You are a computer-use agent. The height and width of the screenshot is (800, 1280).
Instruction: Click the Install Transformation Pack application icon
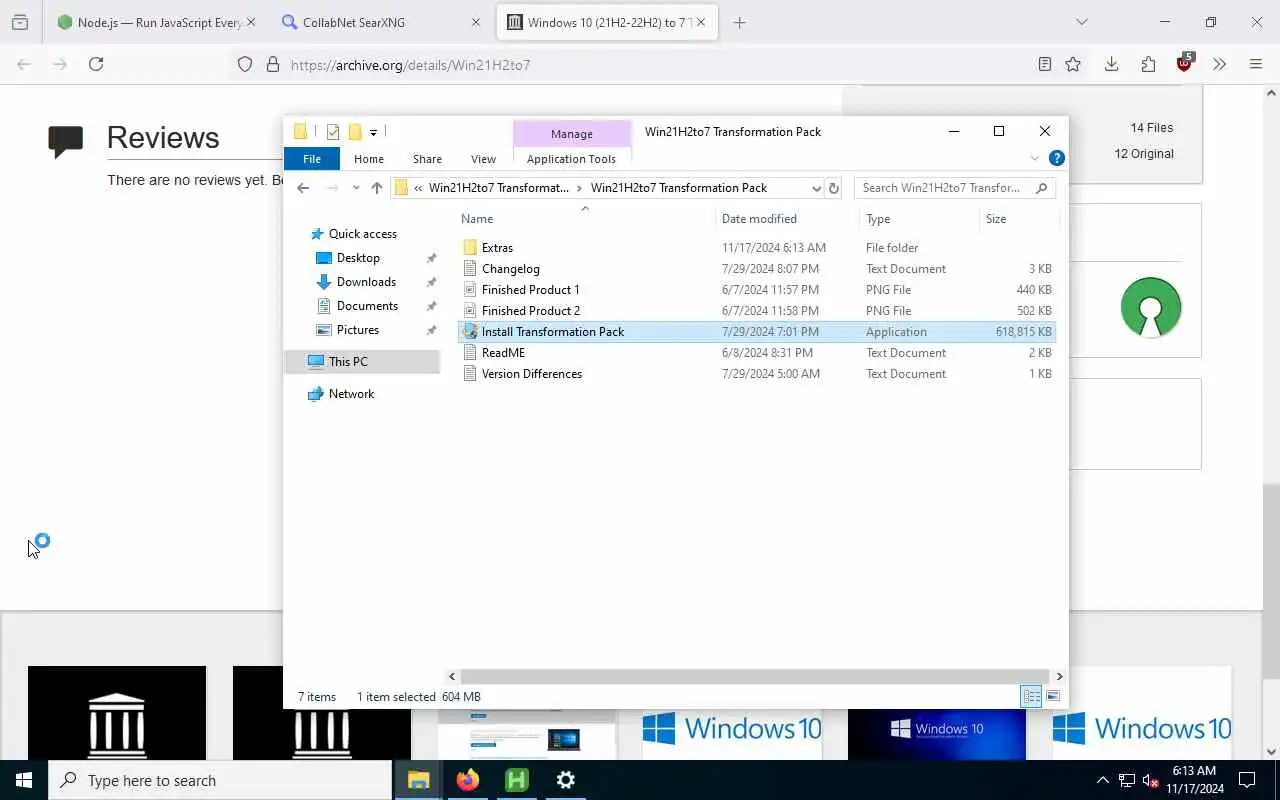(470, 332)
